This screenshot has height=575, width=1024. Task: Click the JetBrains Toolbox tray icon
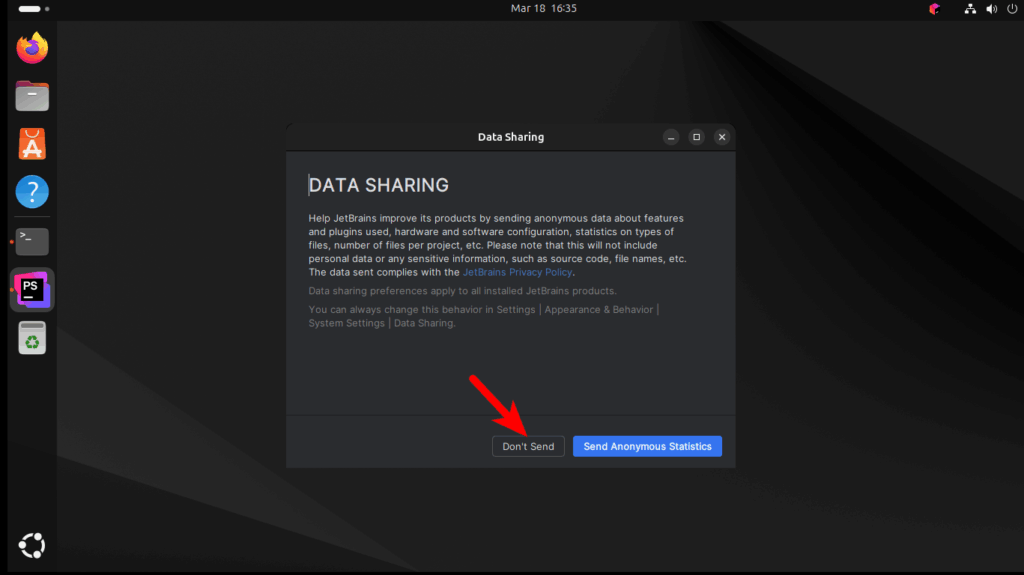click(x=935, y=8)
